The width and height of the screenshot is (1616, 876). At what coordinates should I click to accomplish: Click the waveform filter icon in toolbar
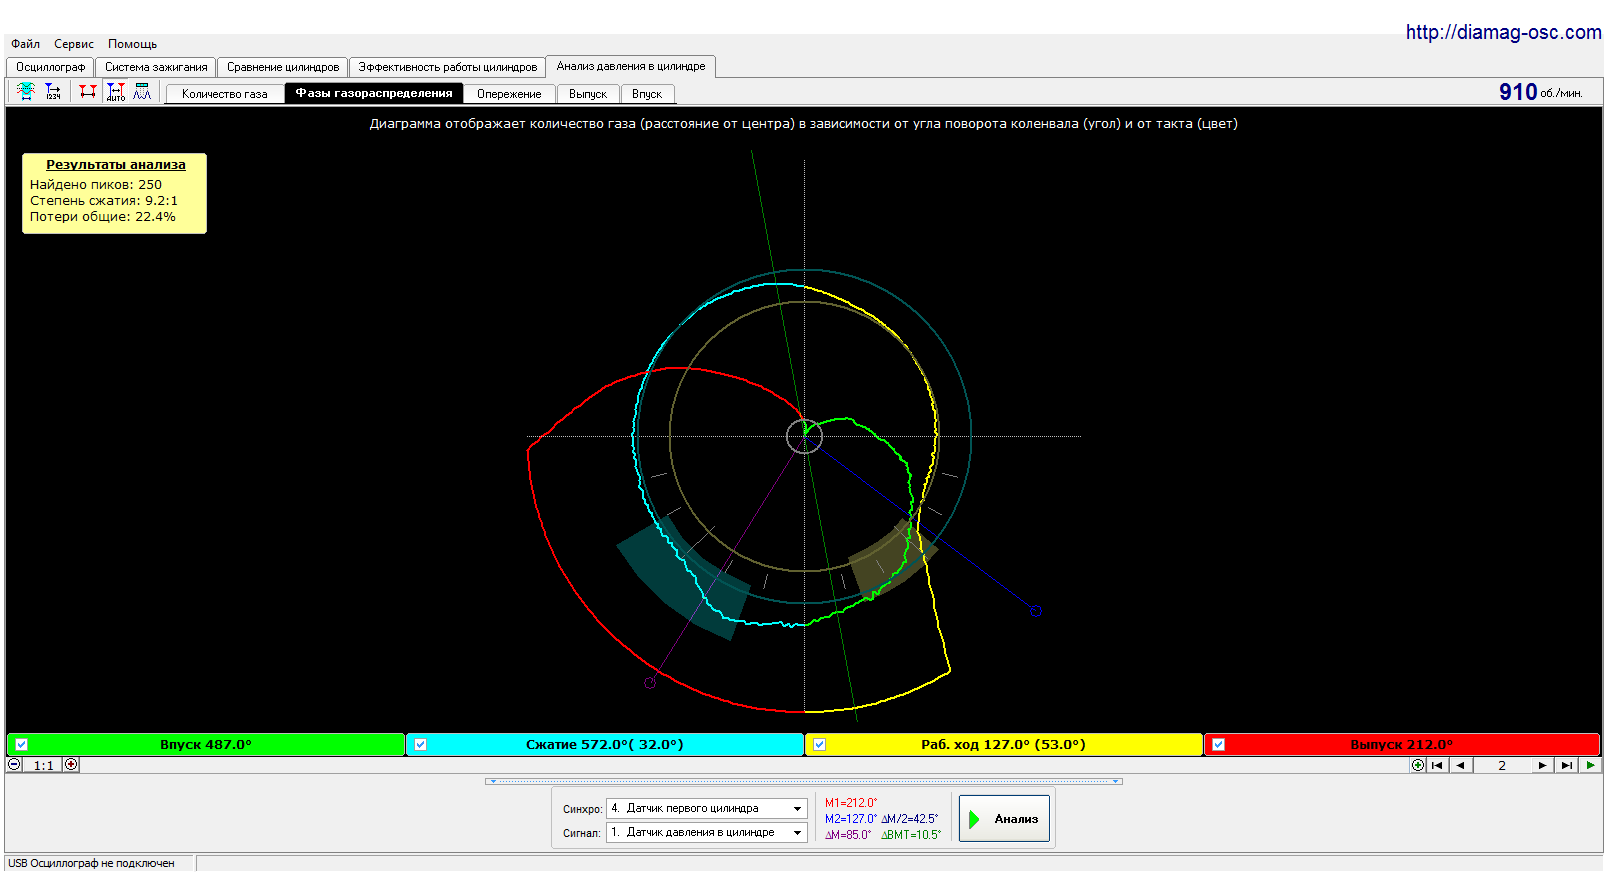26,92
